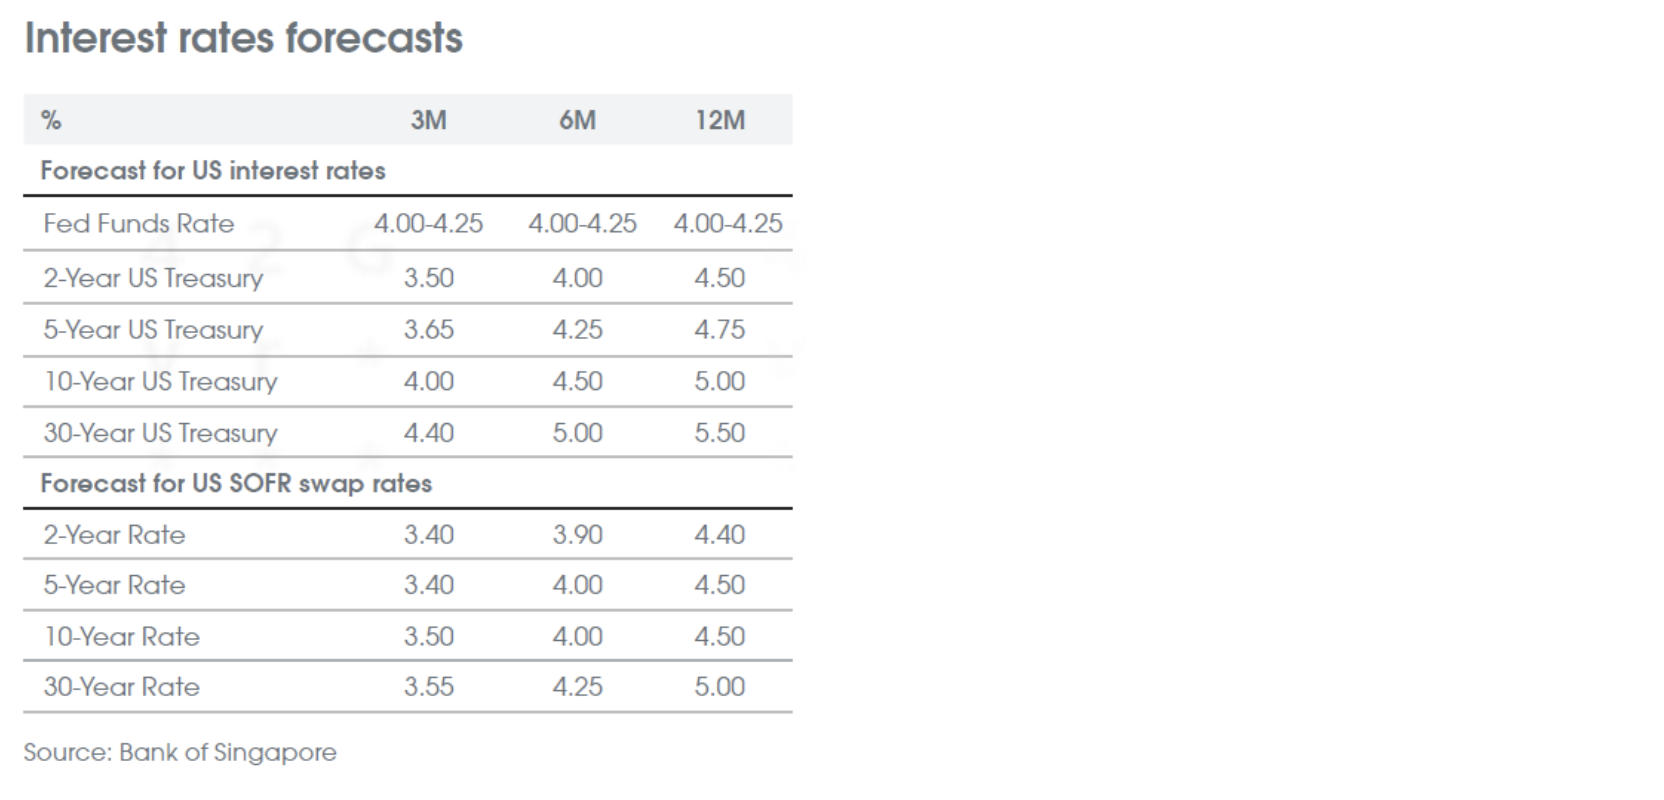Click the Forecast for US SOFR swap rates heading
The width and height of the screenshot is (1664, 800).
[236, 483]
